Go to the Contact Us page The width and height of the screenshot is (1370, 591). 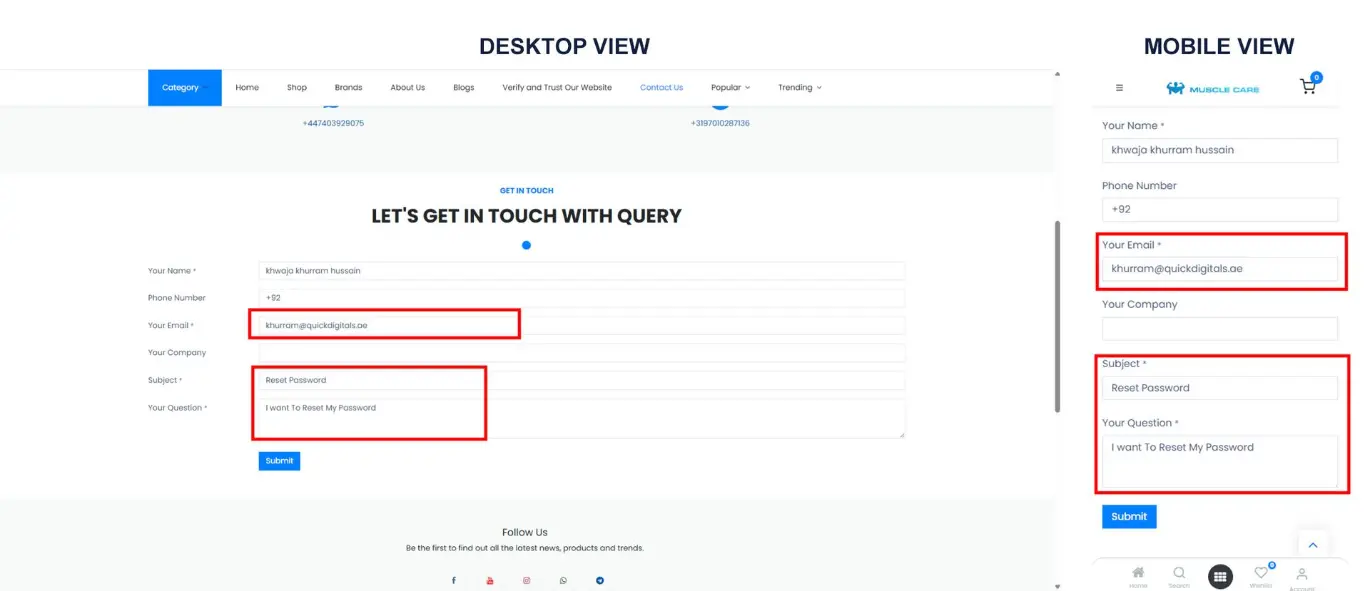tap(661, 88)
